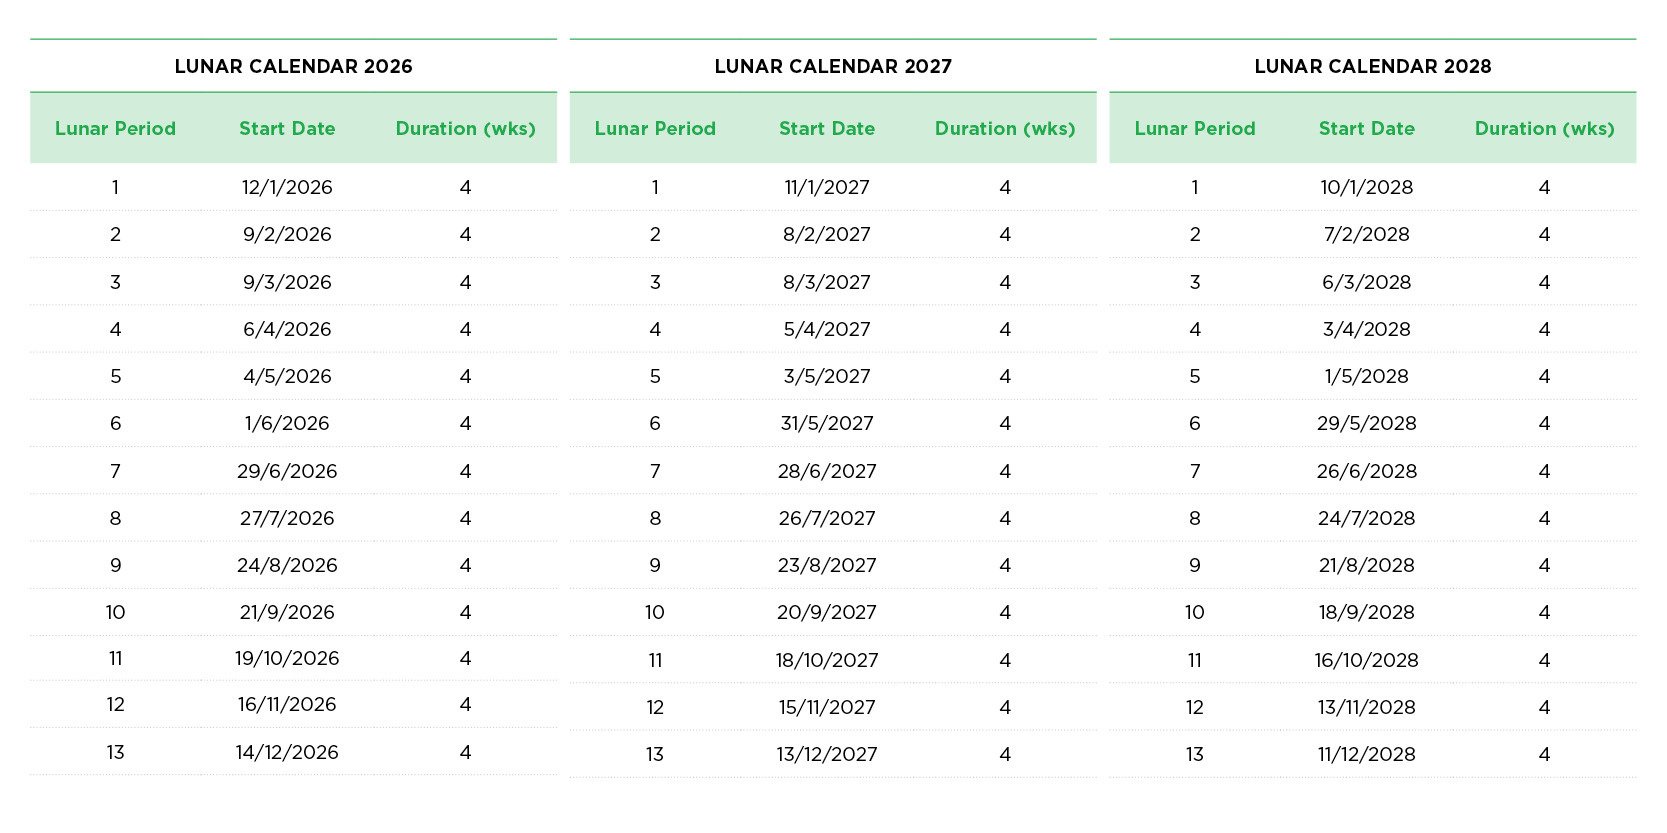Select "Duration (wks)" header in the 2027 calendar
Image resolution: width=1667 pixels, height=833 pixels.
point(1005,128)
